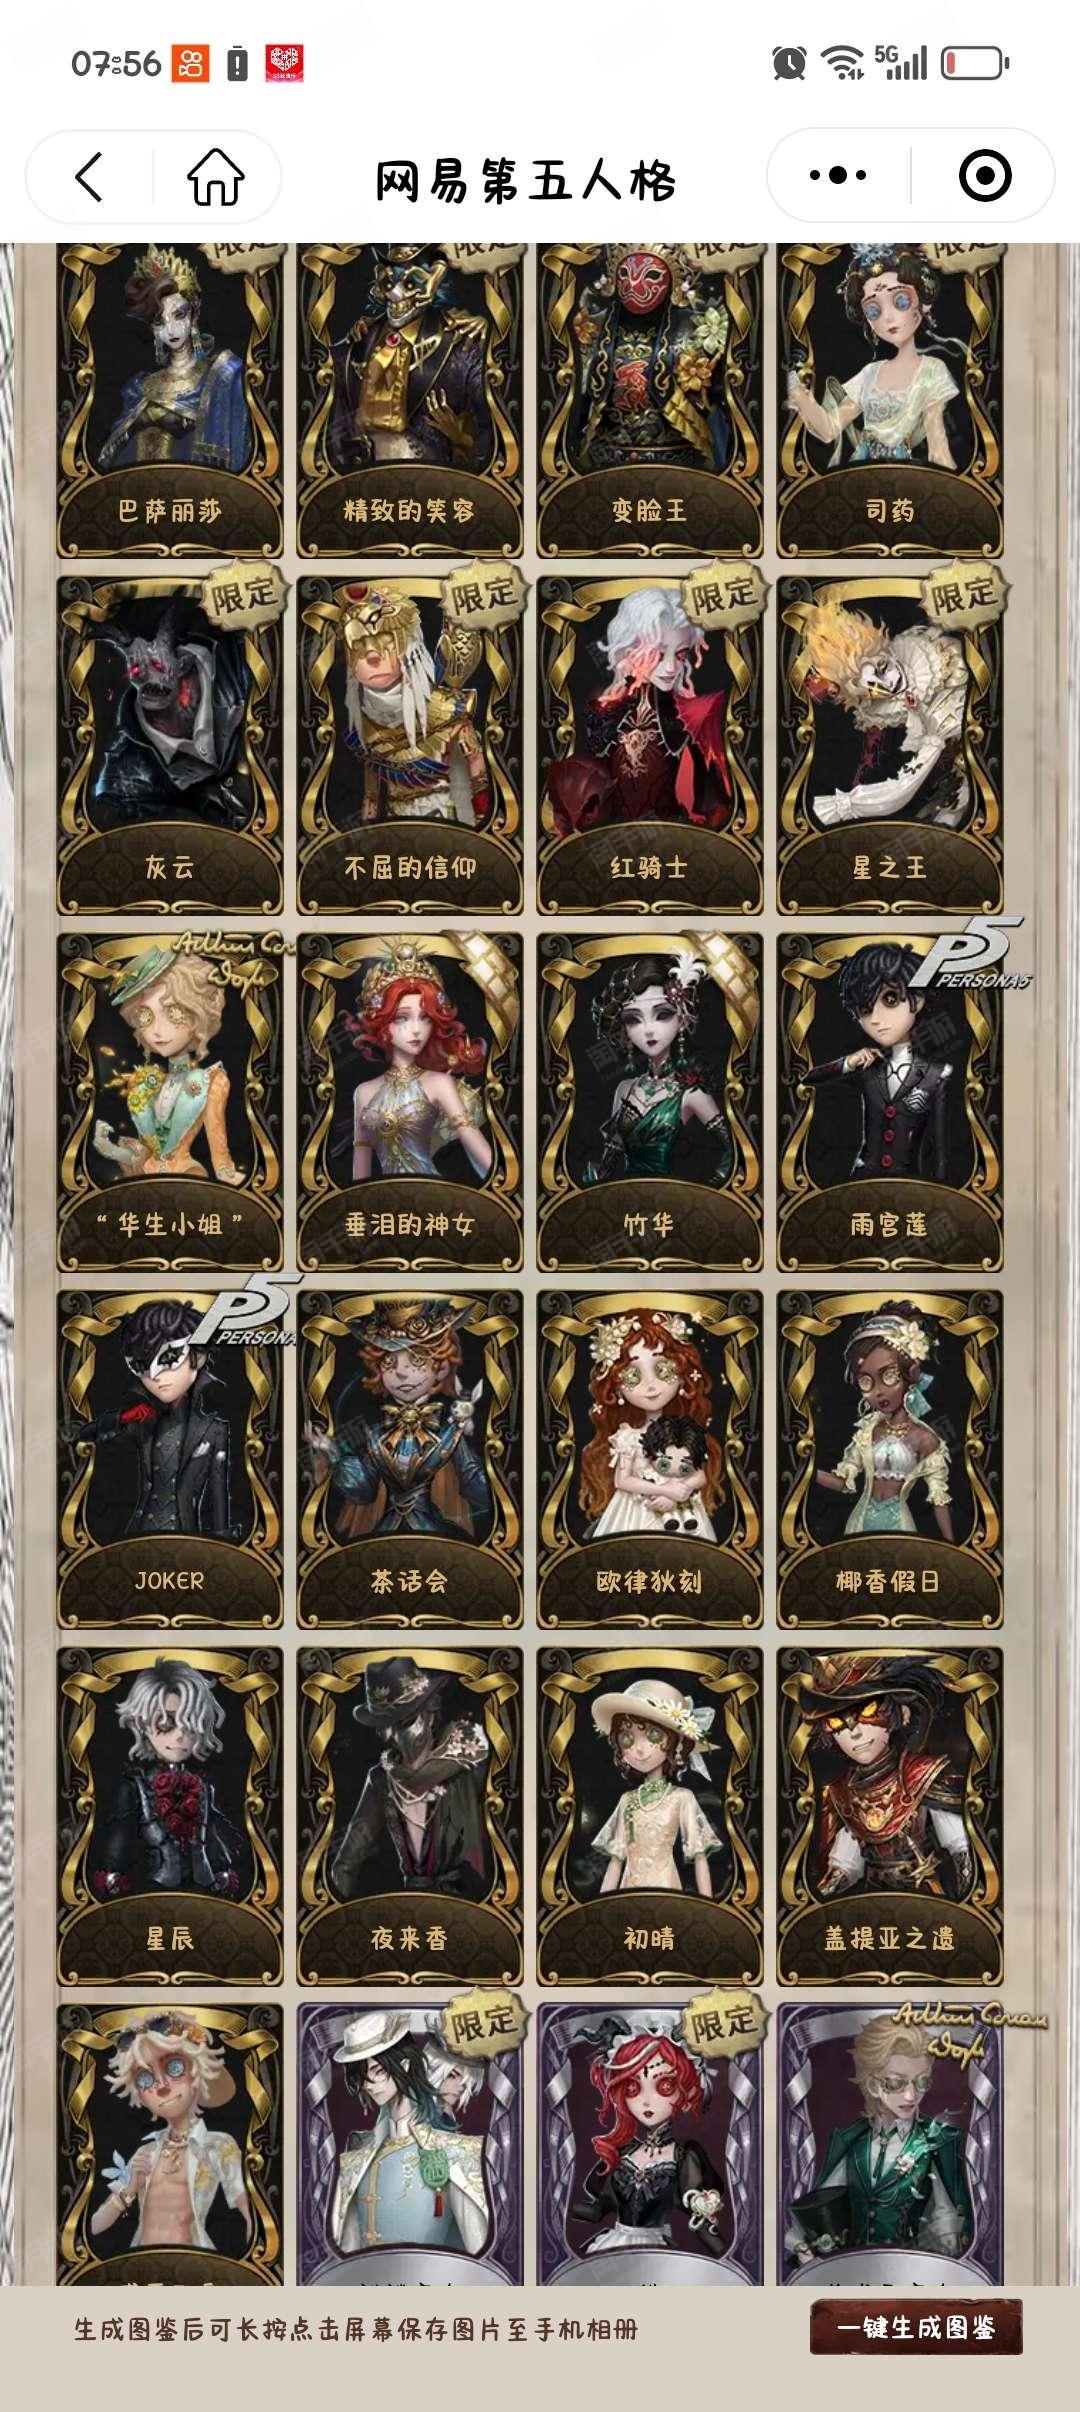
Task: Select the 灰云 limited skin card
Action: click(x=170, y=745)
